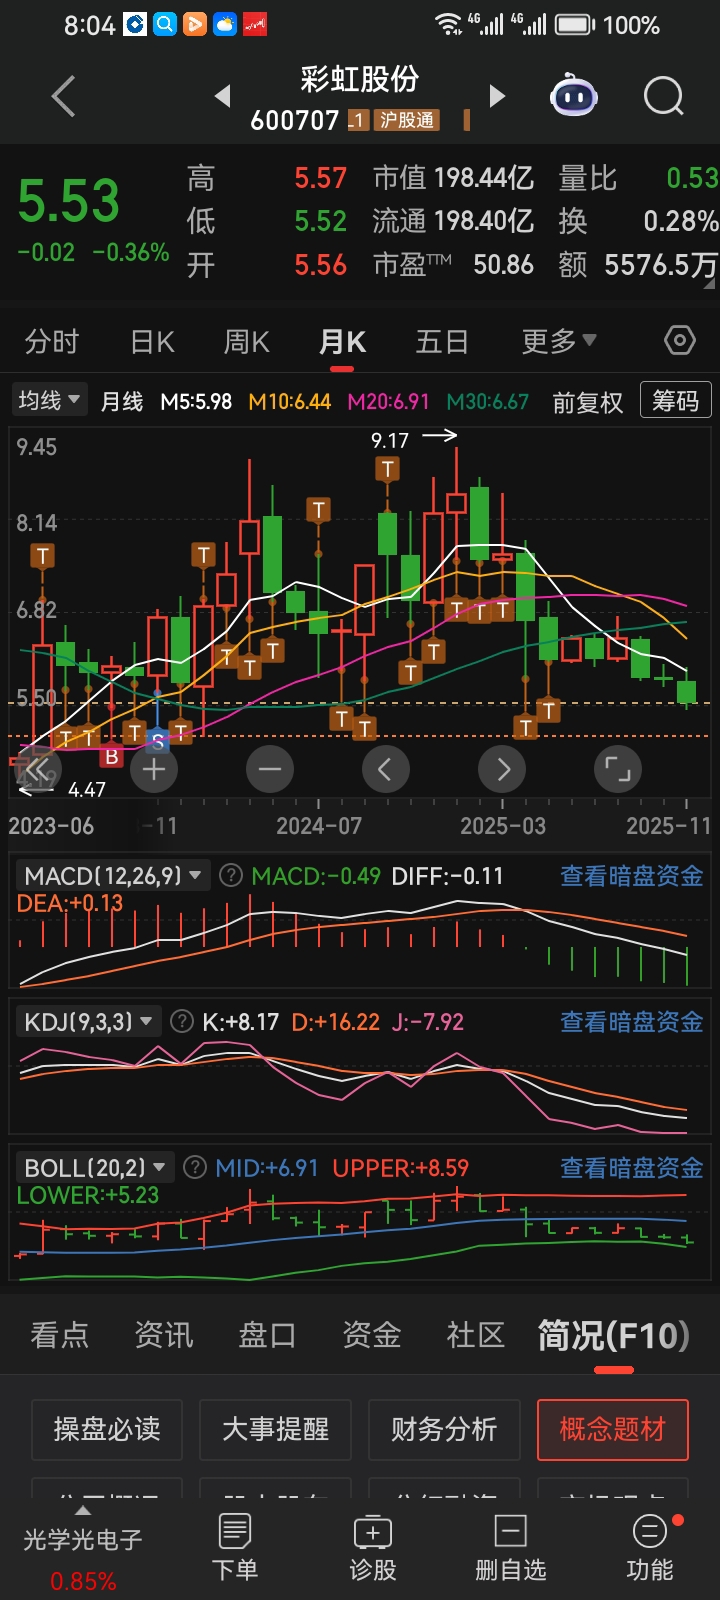Viewport: 720px width, 1600px height.
Task: Tap the T marker at 9.17 peak
Action: (x=388, y=468)
